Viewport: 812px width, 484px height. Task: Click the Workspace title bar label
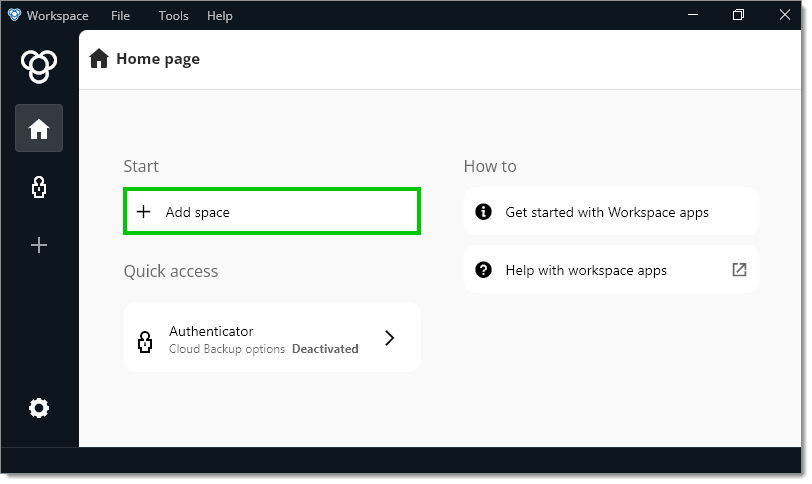coord(57,16)
